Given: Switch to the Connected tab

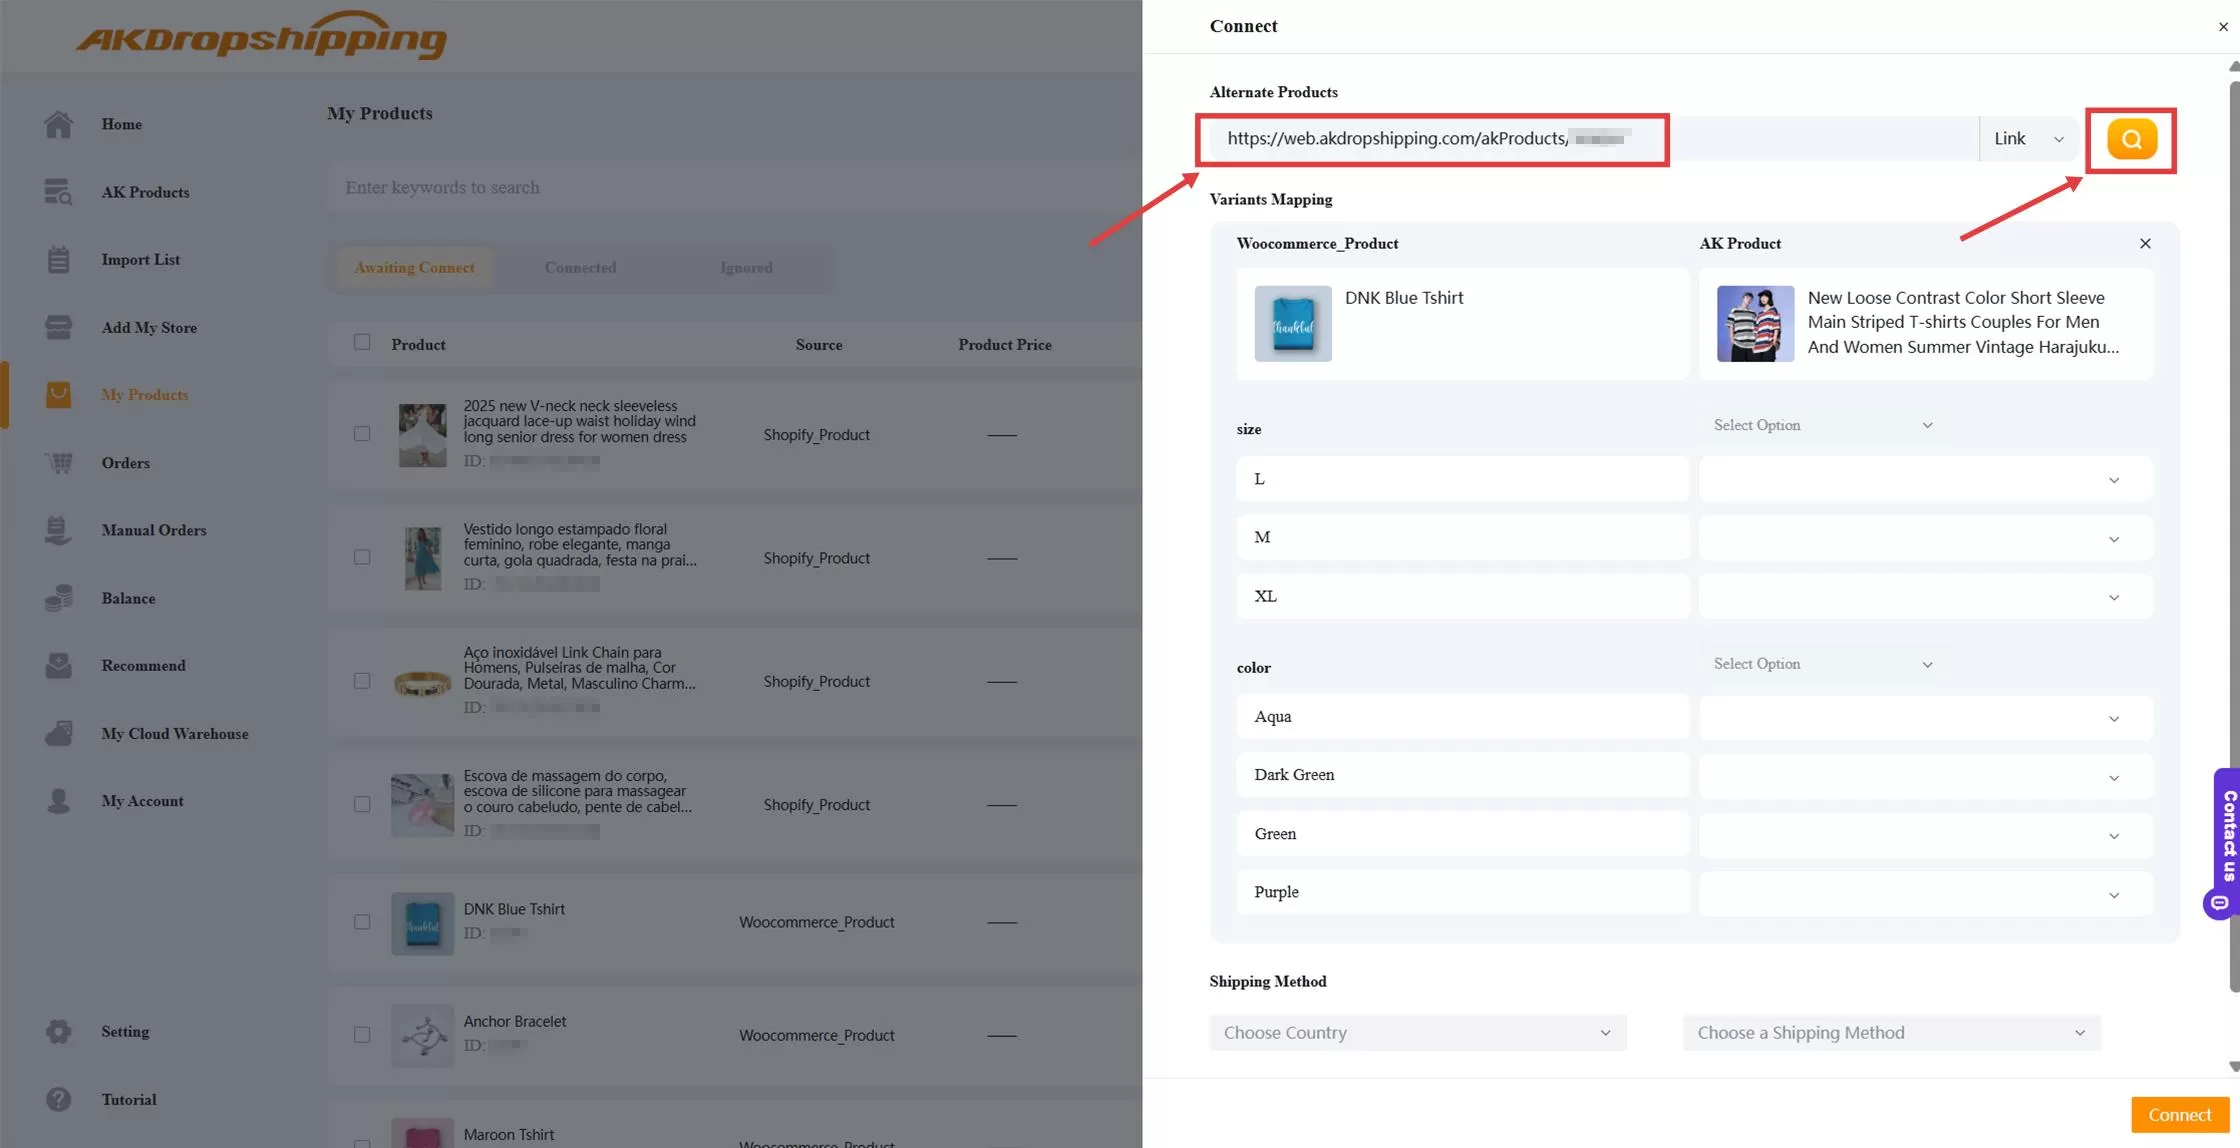Looking at the screenshot, I should (x=580, y=267).
